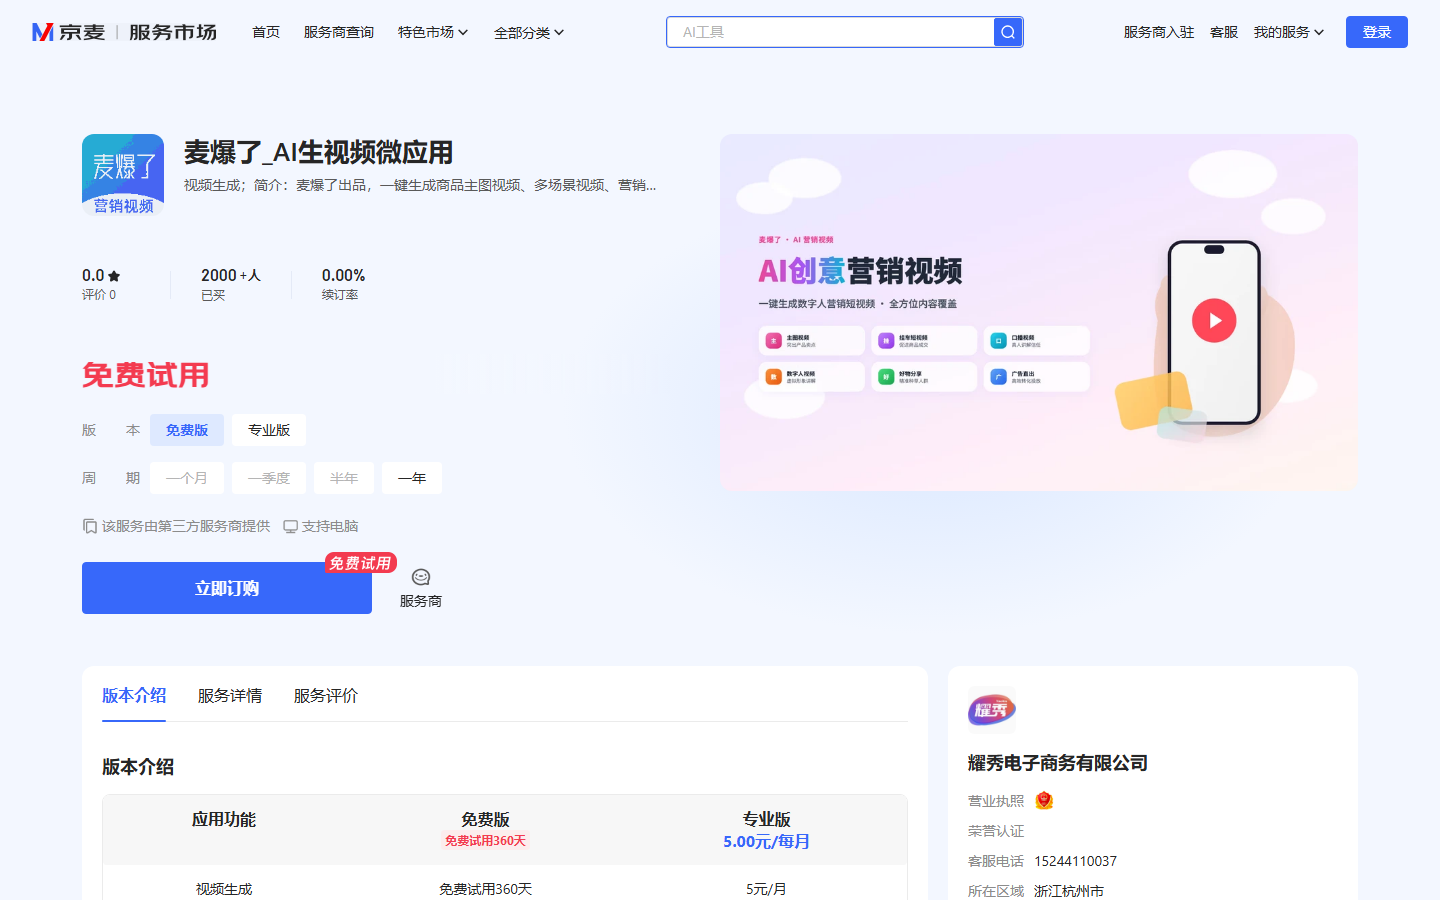Click the 应用功能 table header

224,819
